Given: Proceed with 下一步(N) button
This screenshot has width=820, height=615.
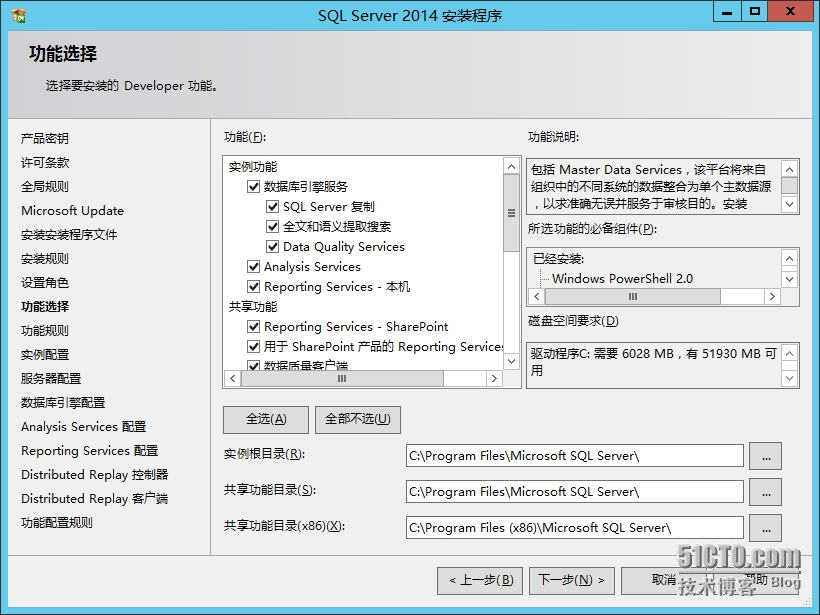Looking at the screenshot, I should point(572,580).
